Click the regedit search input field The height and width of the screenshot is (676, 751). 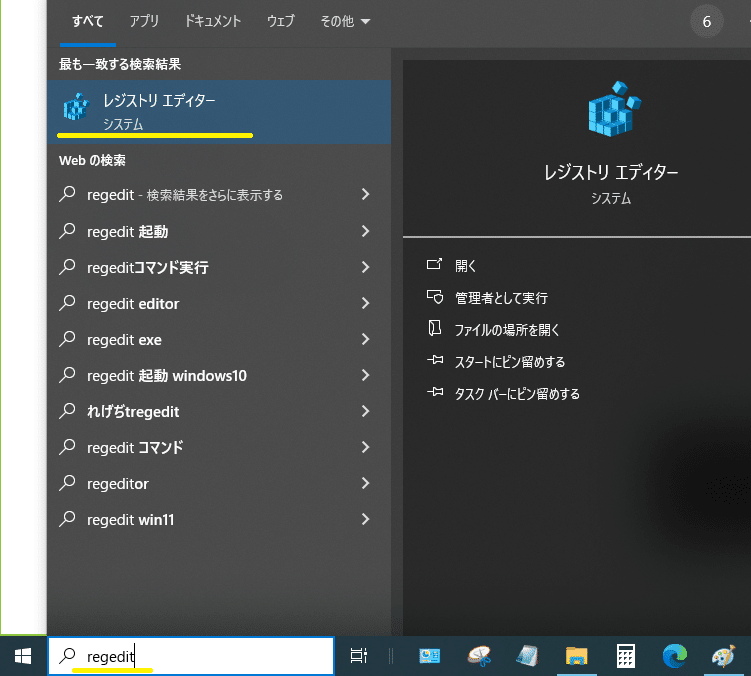pos(192,656)
